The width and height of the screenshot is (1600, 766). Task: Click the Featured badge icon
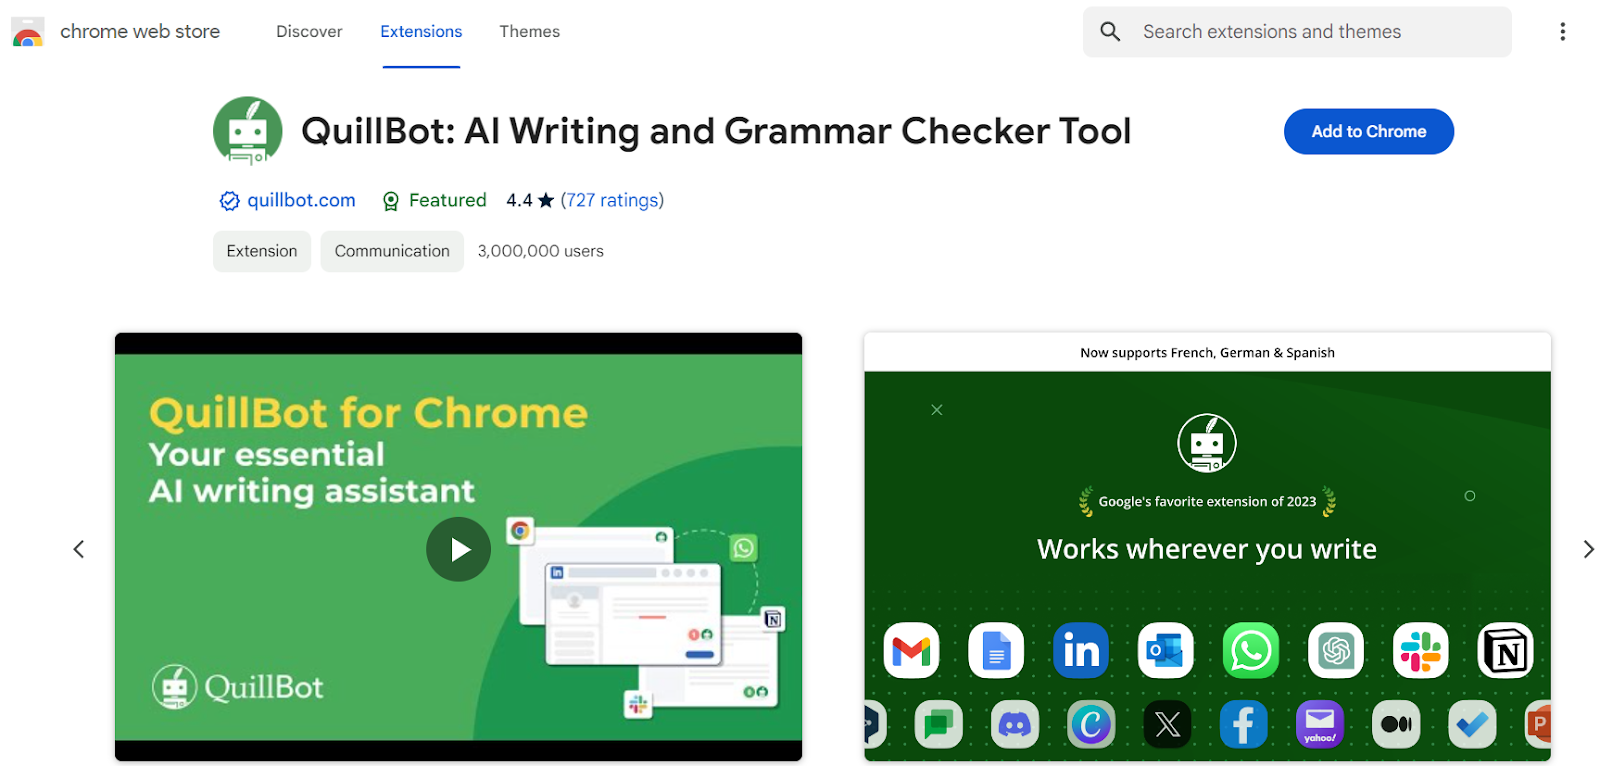point(391,201)
